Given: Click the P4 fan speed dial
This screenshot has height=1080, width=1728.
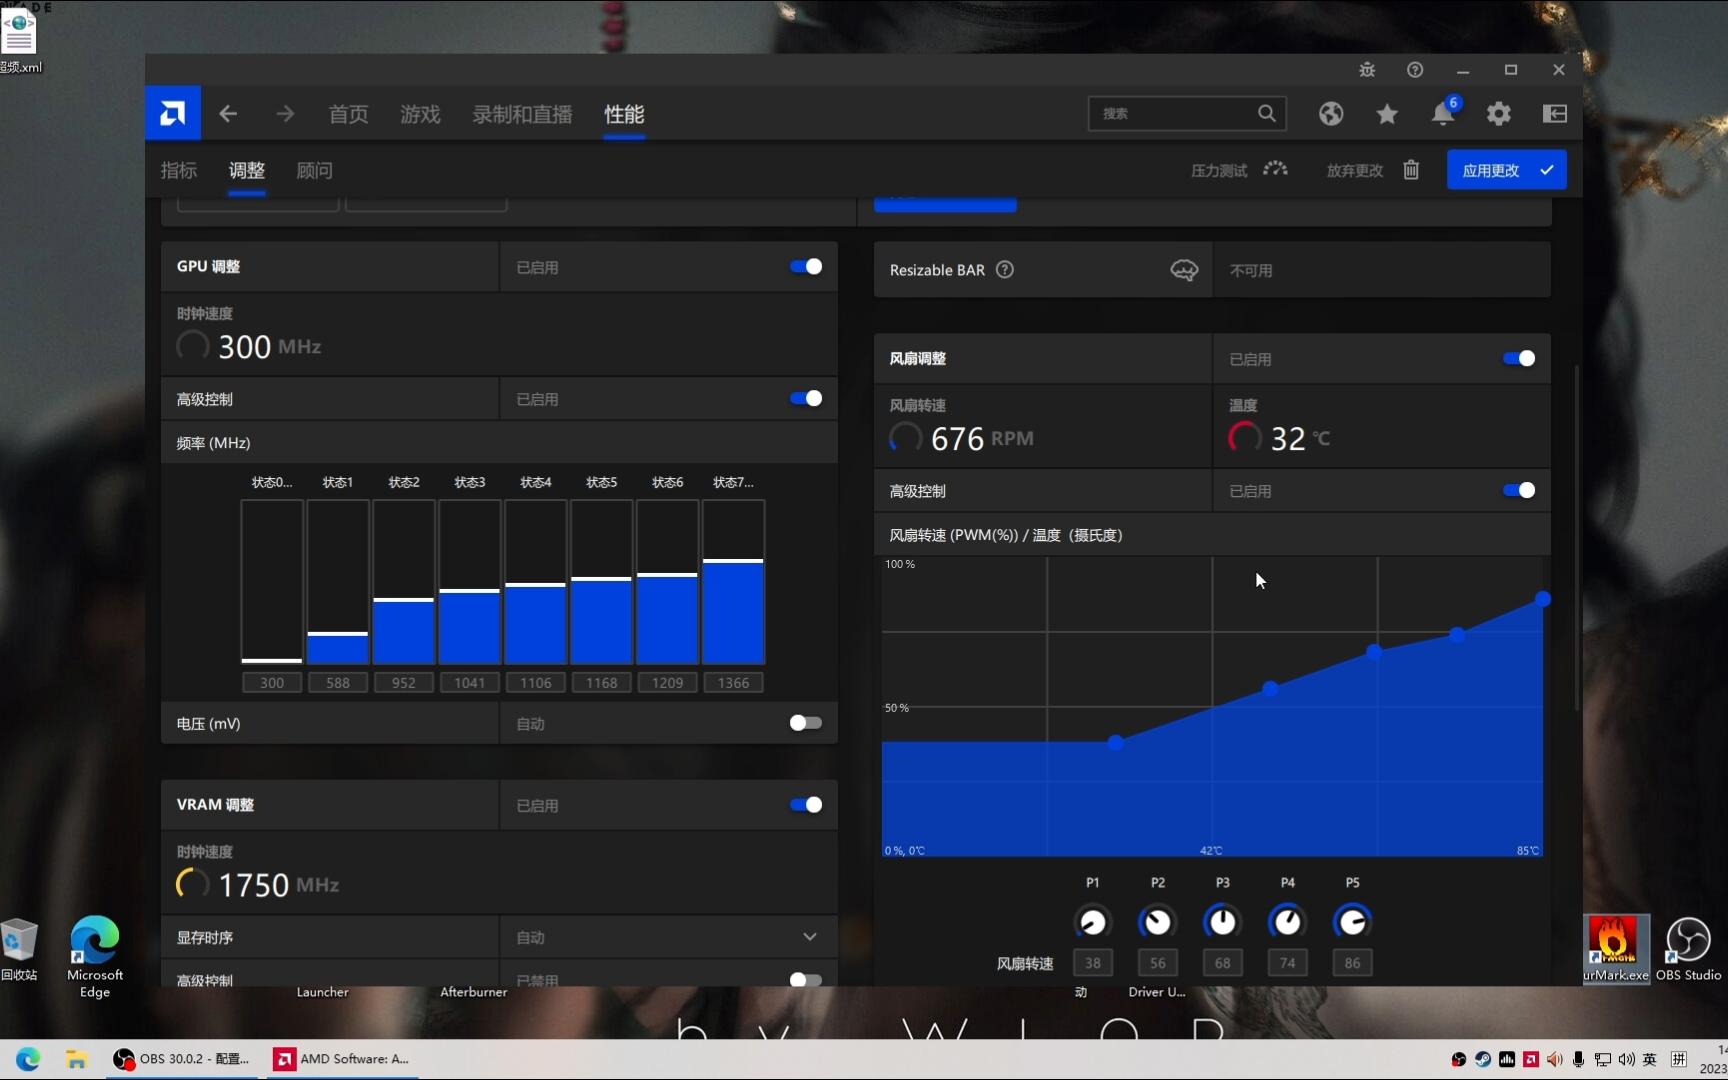Looking at the screenshot, I should (1287, 921).
